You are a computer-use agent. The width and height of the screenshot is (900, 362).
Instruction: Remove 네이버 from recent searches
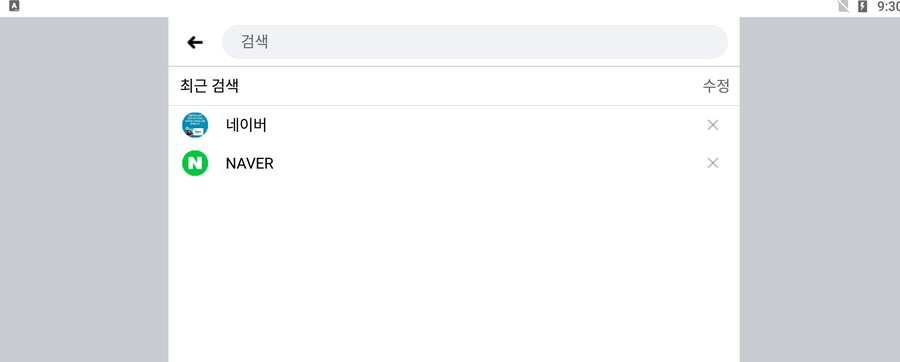(713, 125)
